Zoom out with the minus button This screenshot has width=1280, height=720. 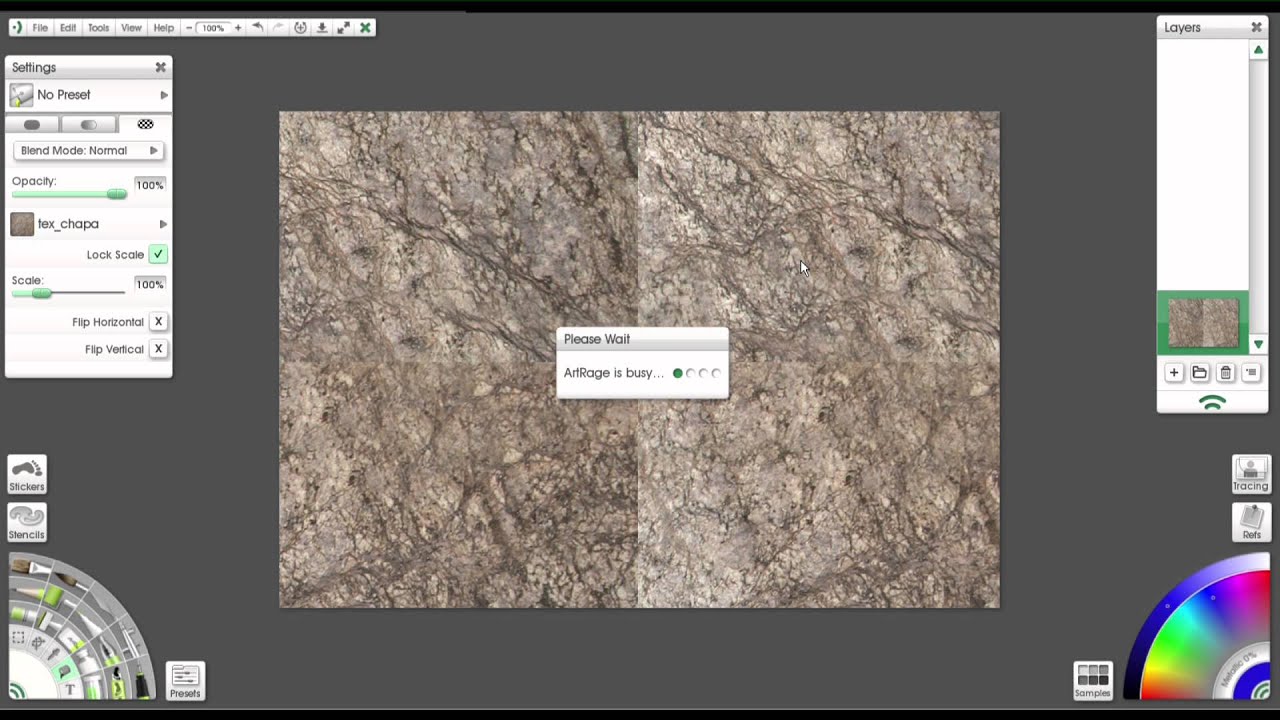click(x=189, y=28)
